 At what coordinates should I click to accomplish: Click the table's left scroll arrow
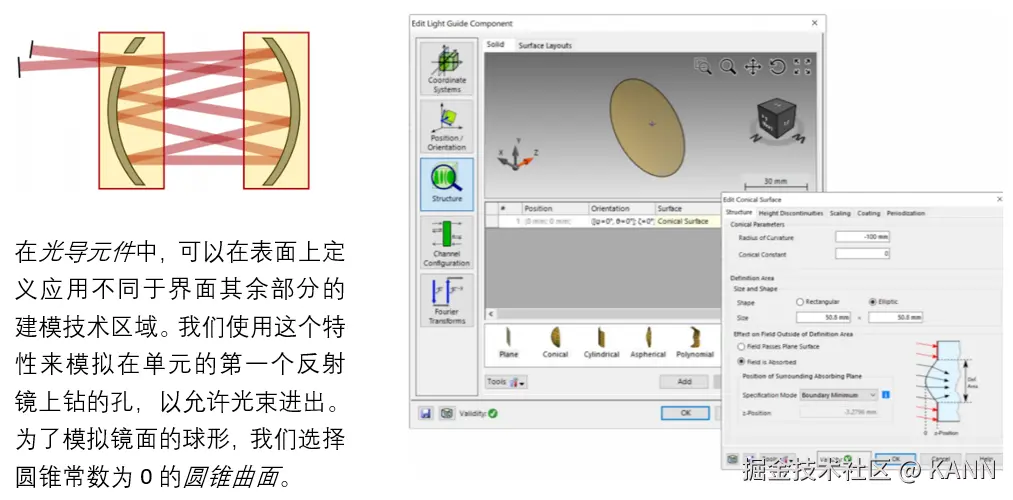tap(490, 314)
